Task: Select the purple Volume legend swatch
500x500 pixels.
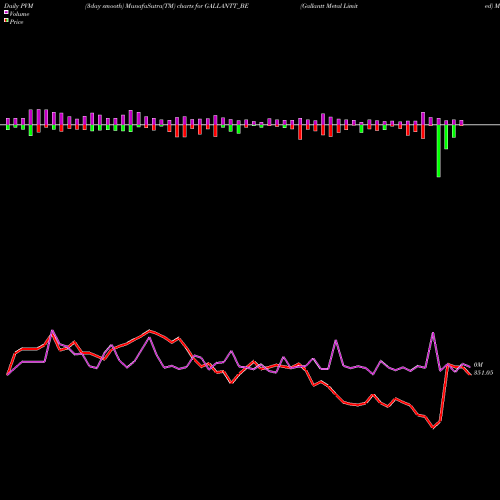Action: pos(6,13)
